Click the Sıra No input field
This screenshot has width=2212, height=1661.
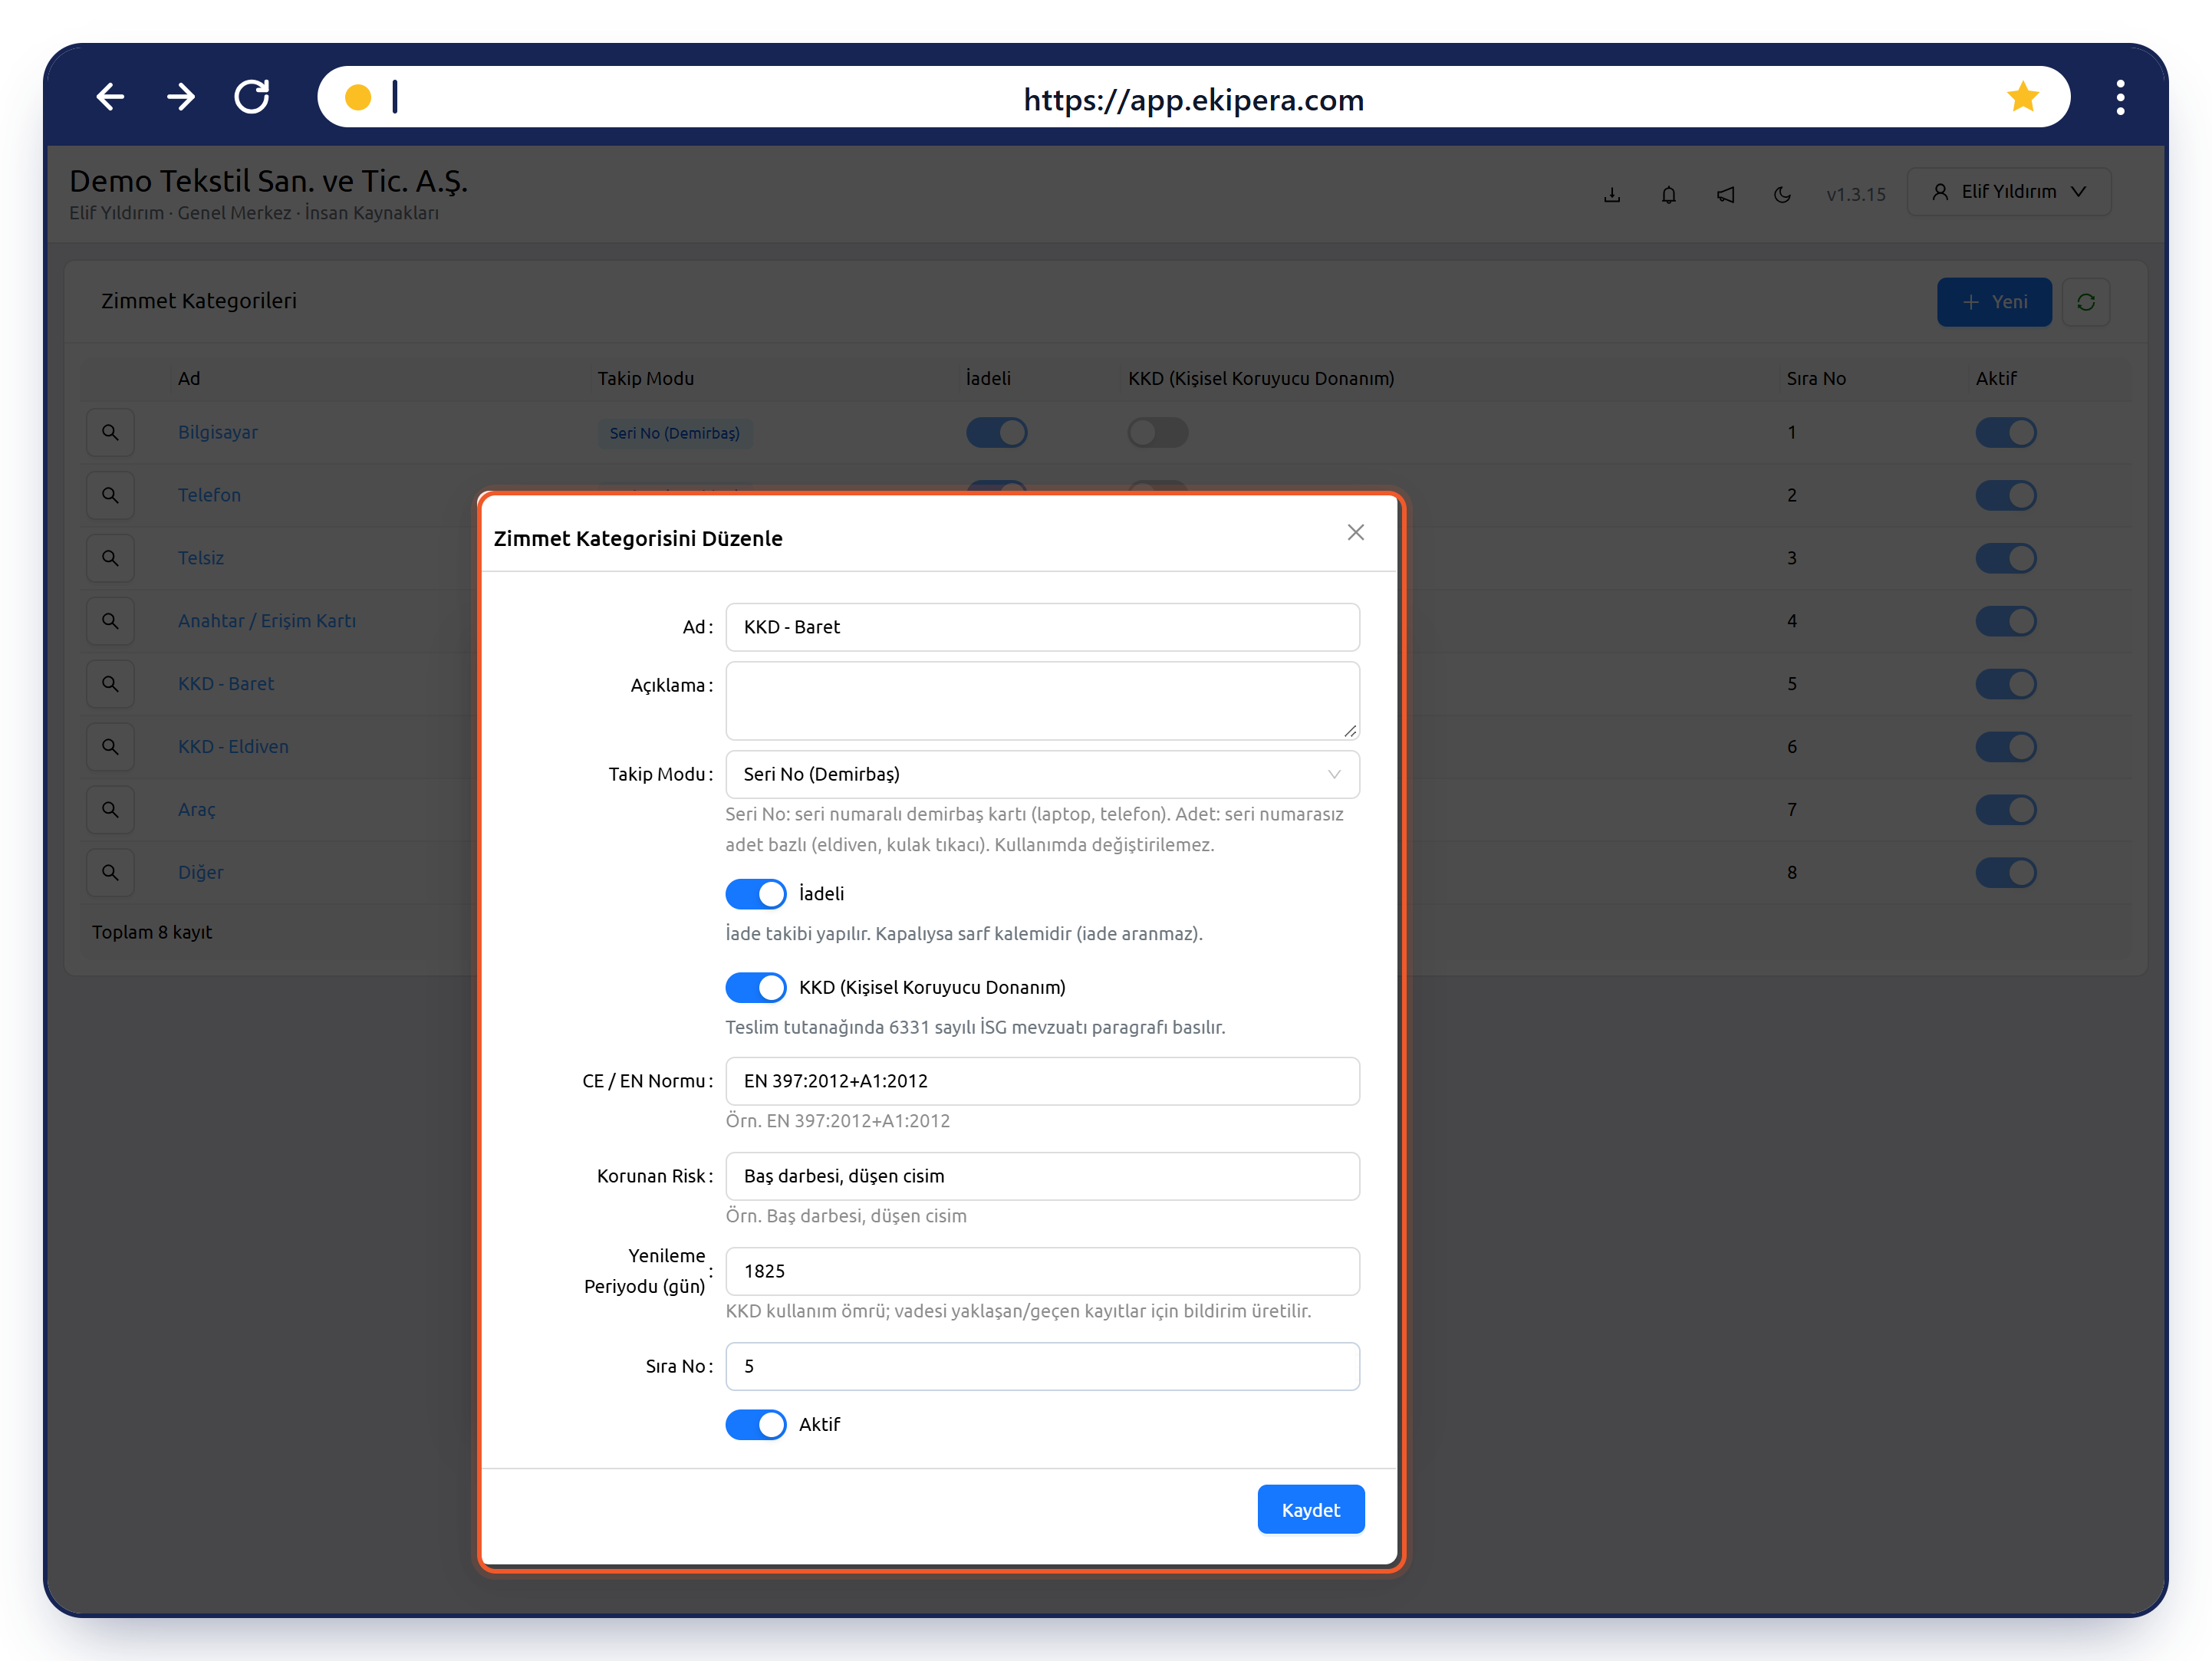[1042, 1366]
